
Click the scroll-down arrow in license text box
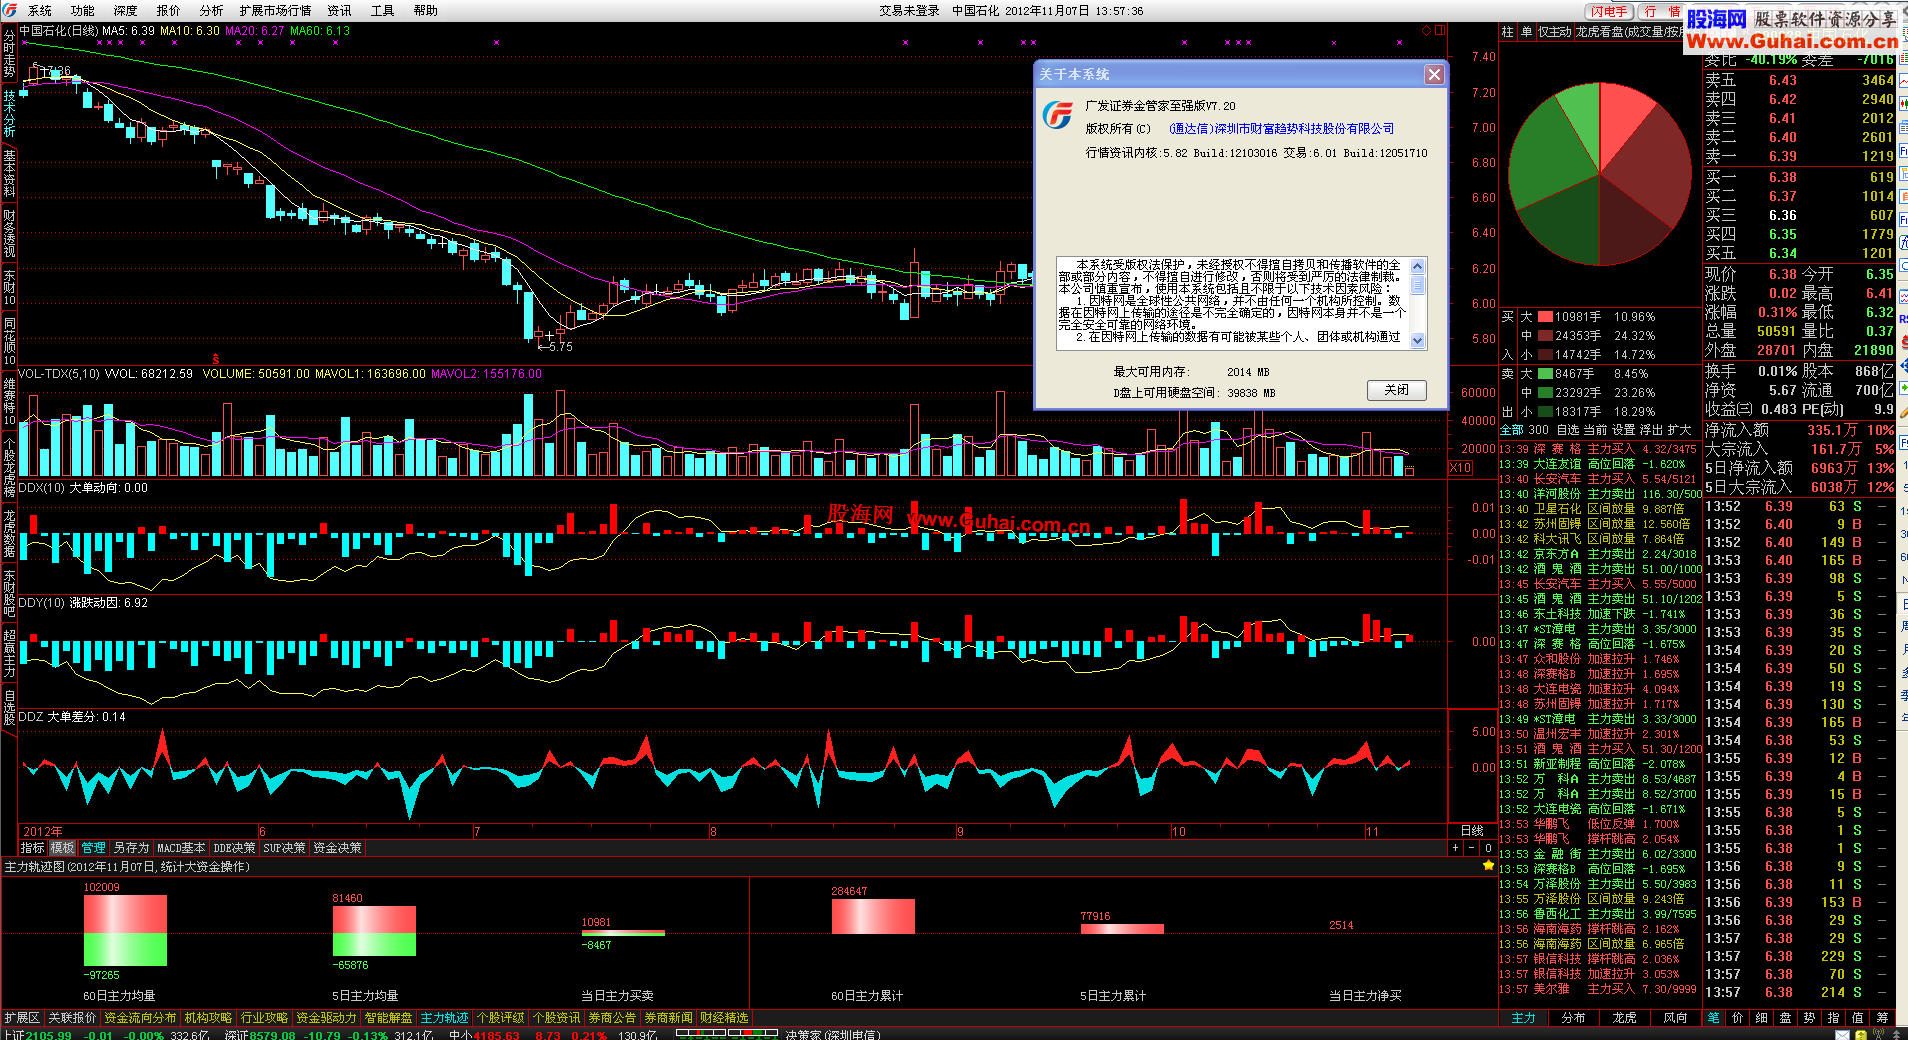click(x=1417, y=340)
